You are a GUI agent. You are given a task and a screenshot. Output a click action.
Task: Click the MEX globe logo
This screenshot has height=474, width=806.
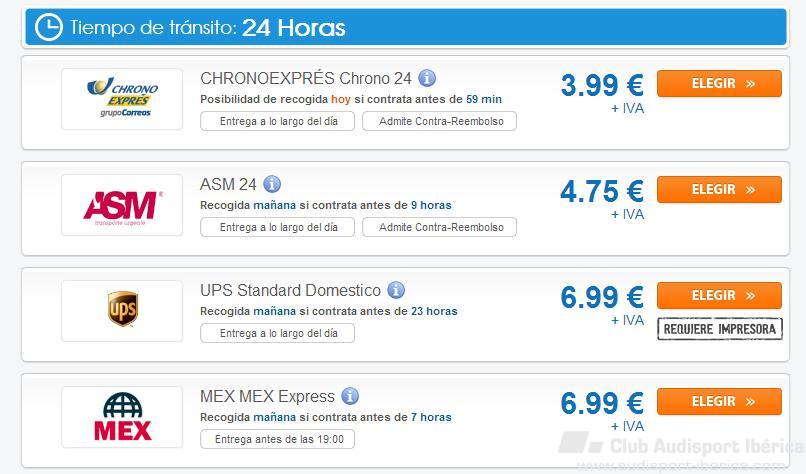(122, 417)
